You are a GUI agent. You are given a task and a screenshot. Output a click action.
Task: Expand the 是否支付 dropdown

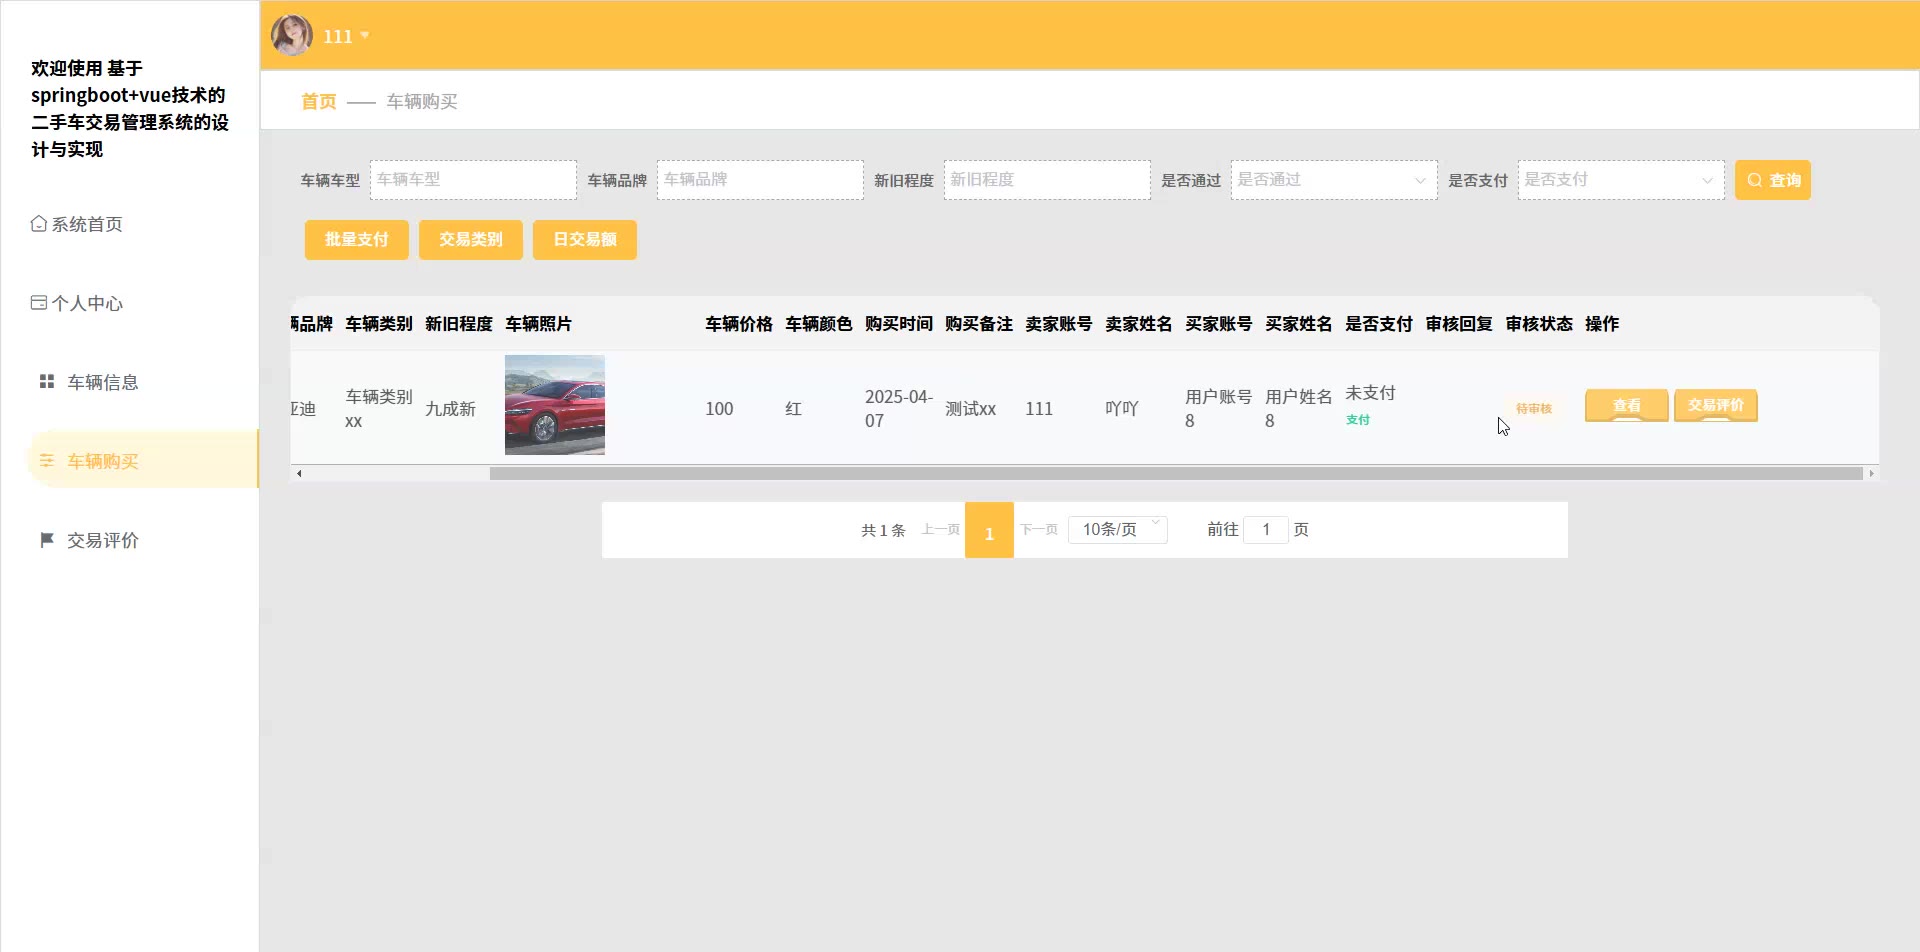[1620, 180]
